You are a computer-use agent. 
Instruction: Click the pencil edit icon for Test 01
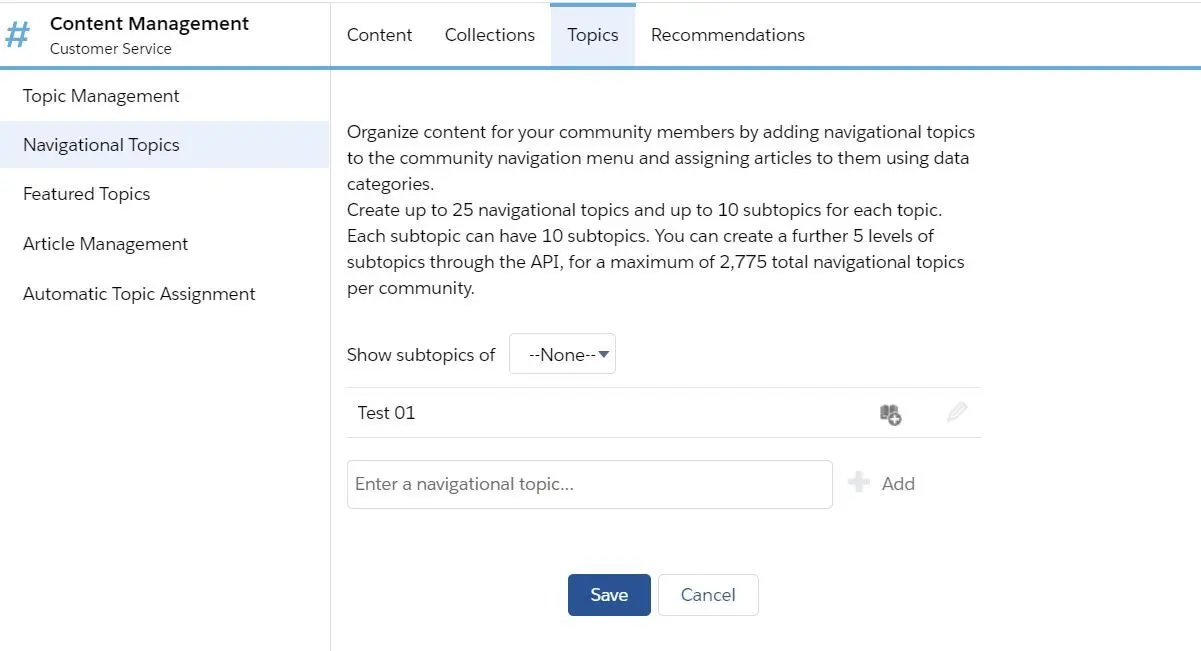pyautogui.click(x=957, y=412)
